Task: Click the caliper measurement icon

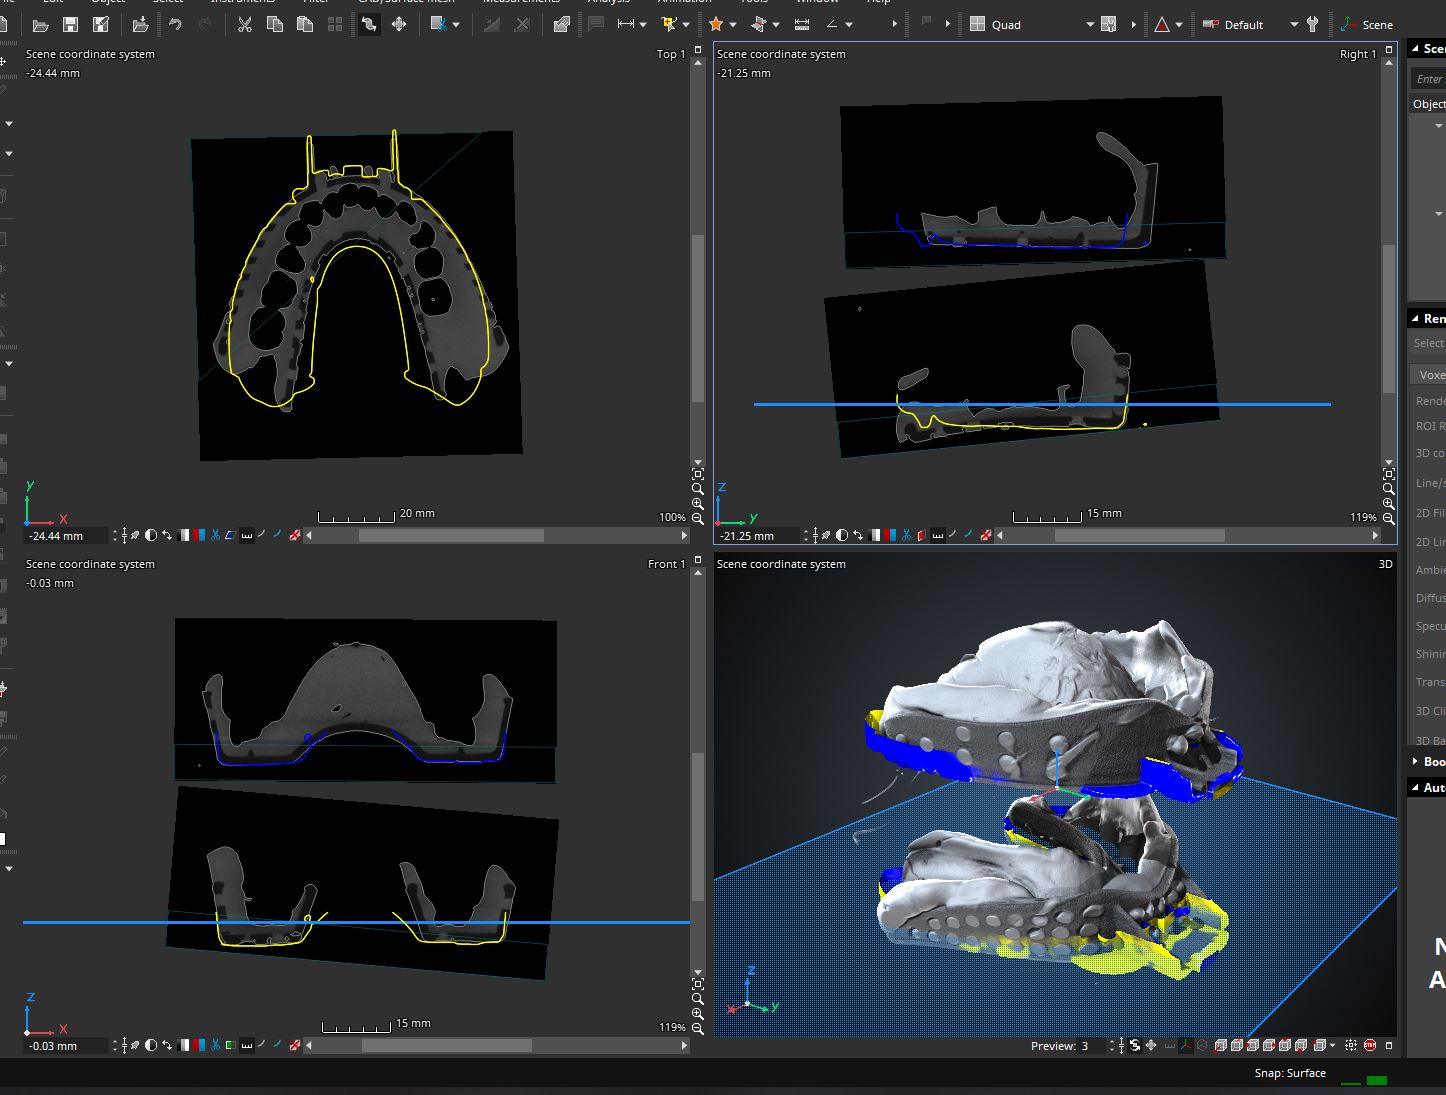Action: (802, 25)
